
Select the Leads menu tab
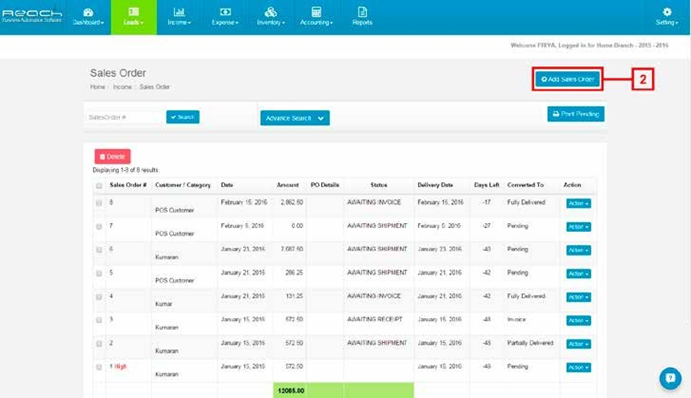[134, 17]
